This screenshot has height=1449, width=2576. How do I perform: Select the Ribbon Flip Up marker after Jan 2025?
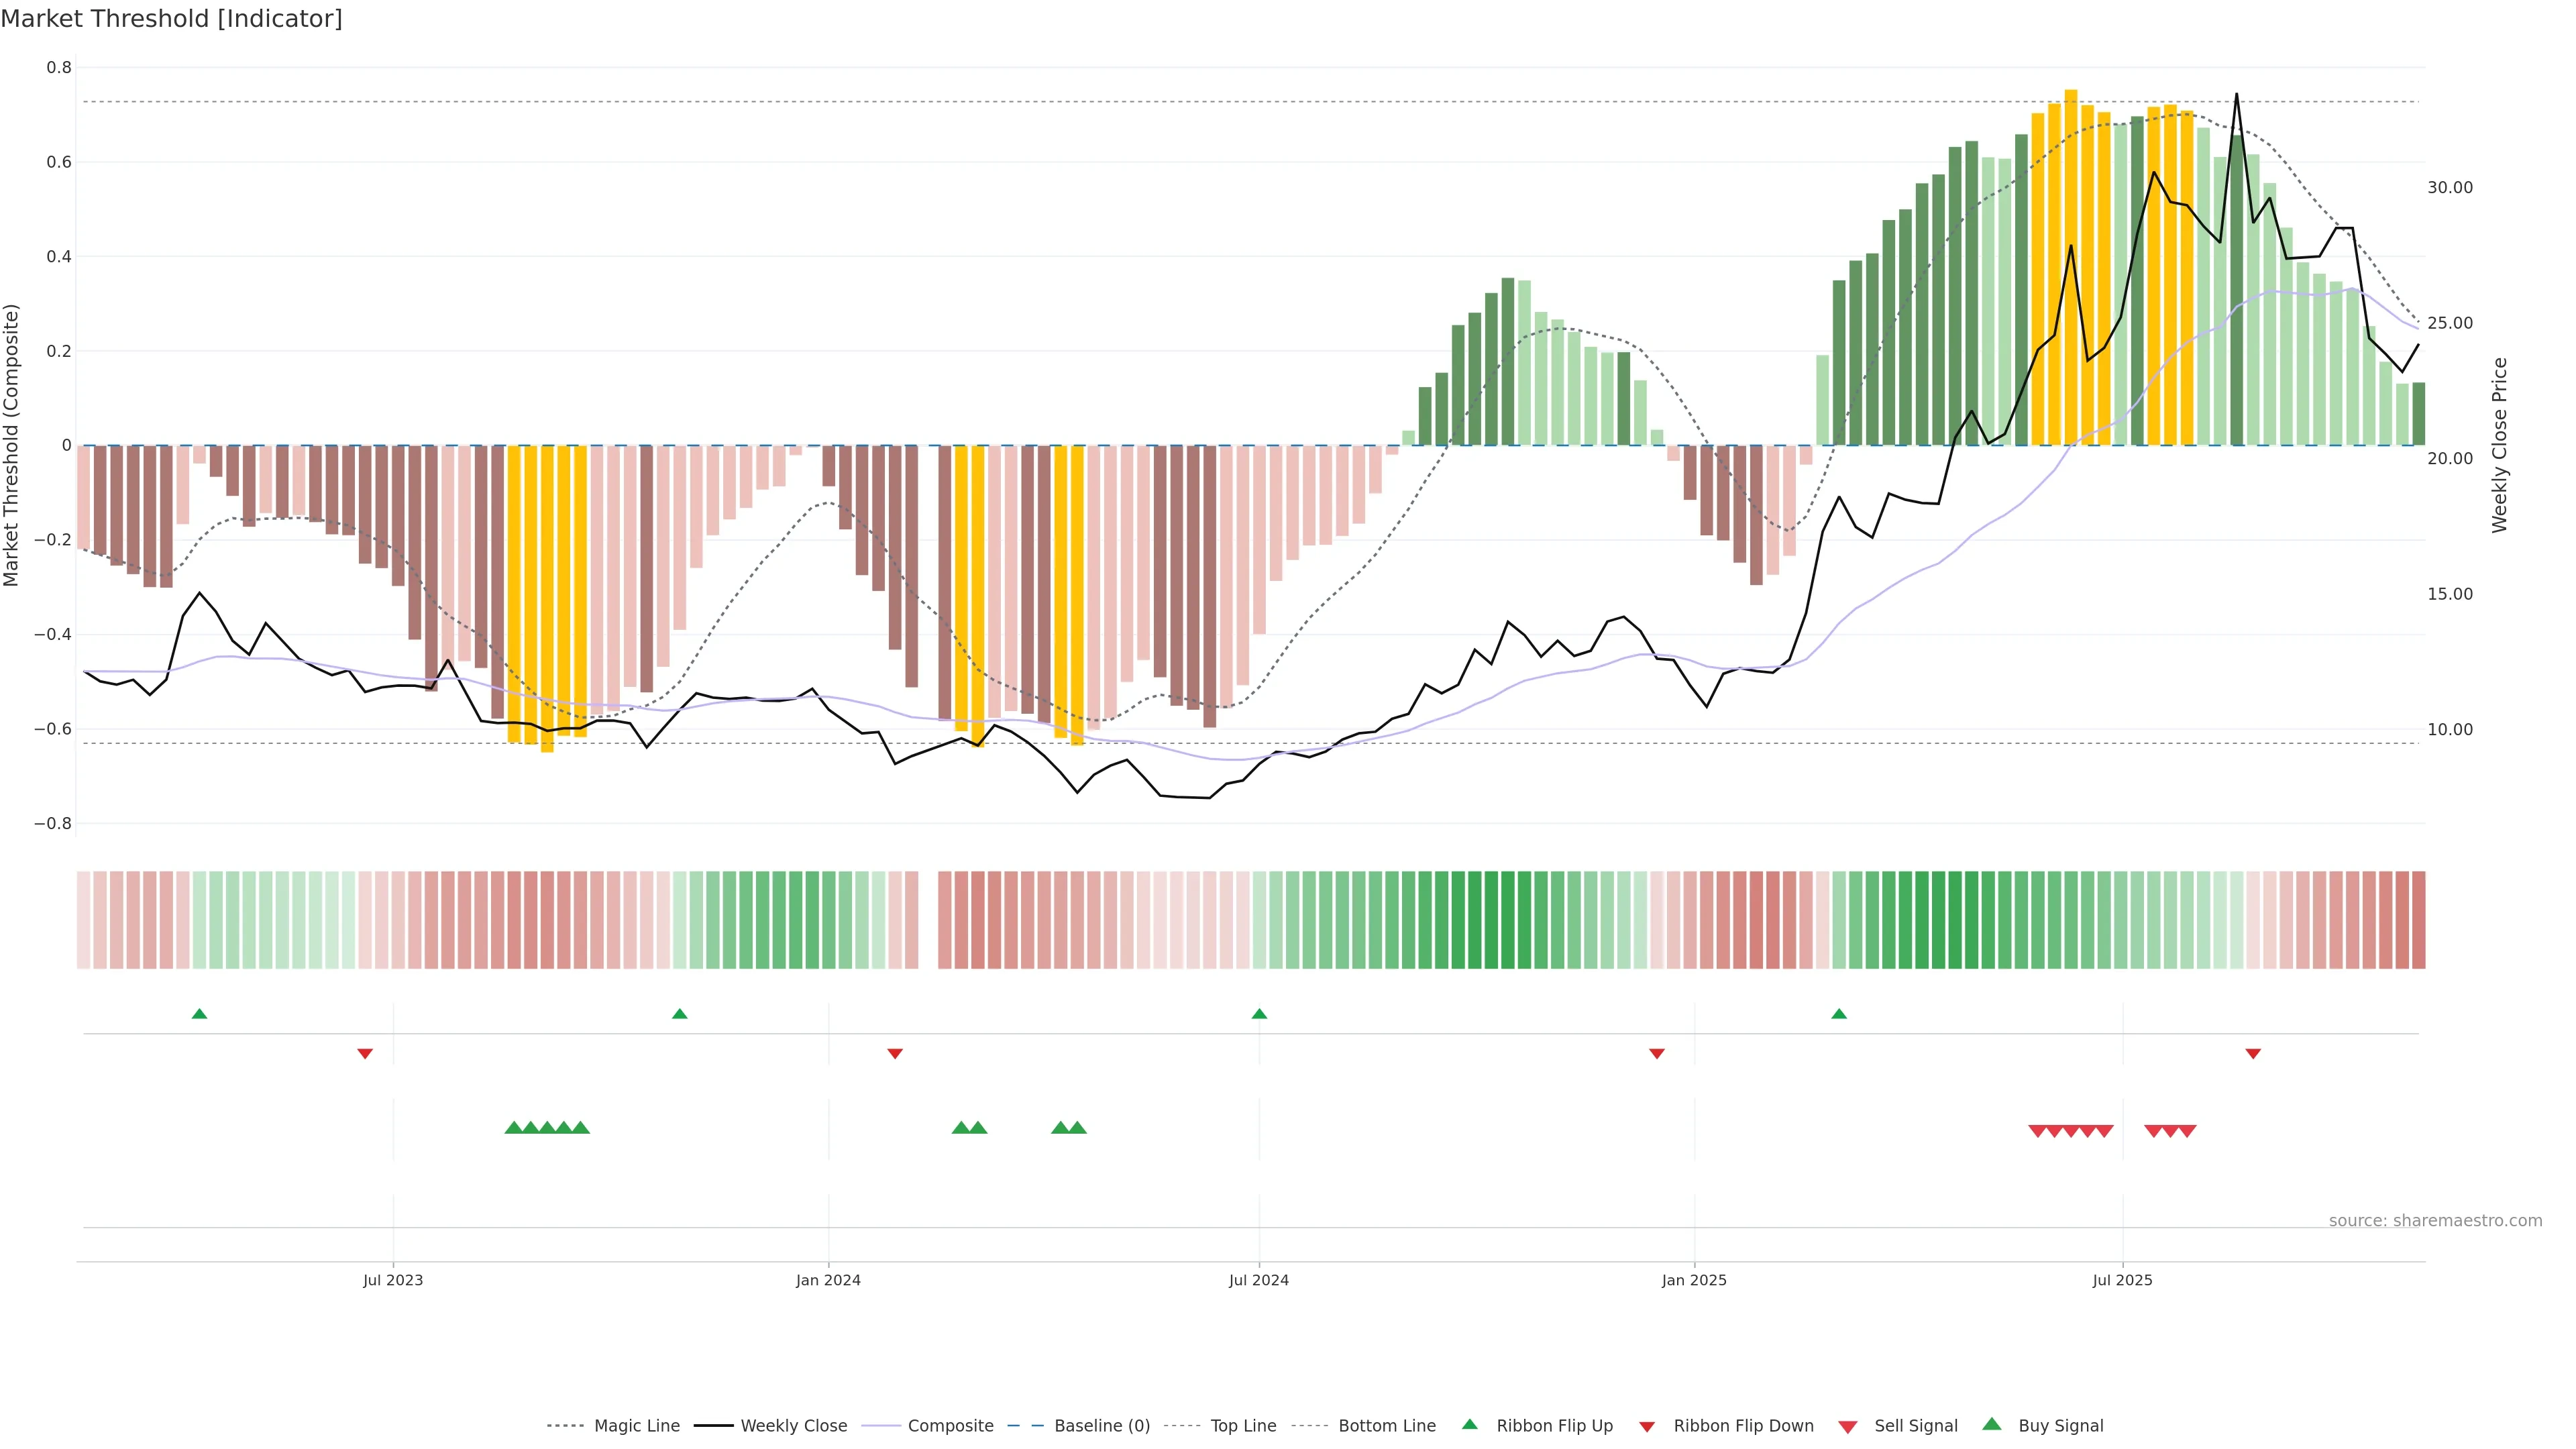click(1839, 1014)
